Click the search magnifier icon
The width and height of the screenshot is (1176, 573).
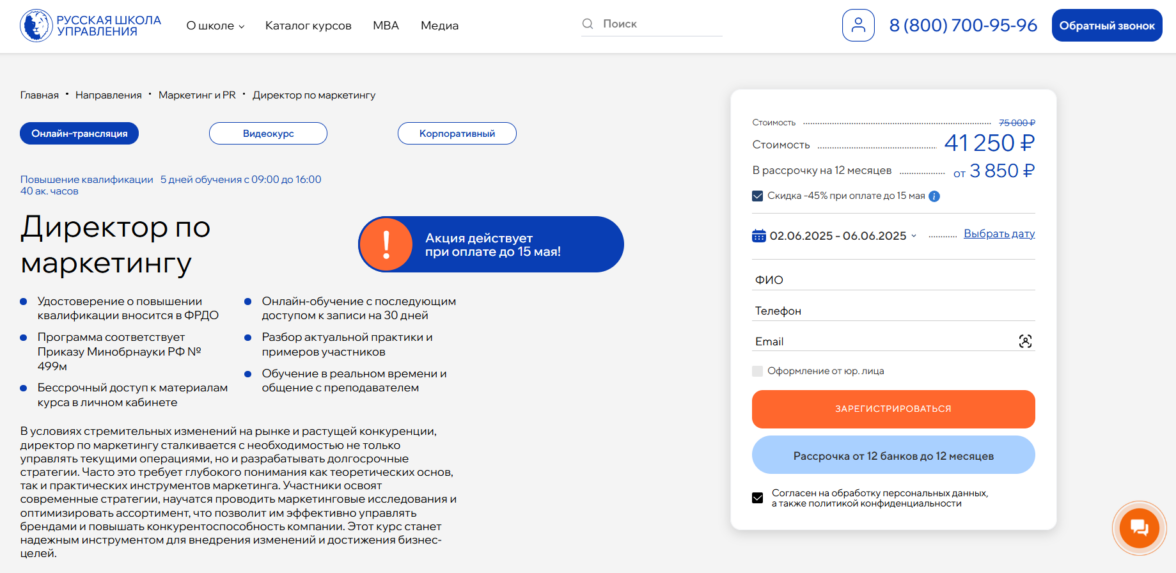588,24
